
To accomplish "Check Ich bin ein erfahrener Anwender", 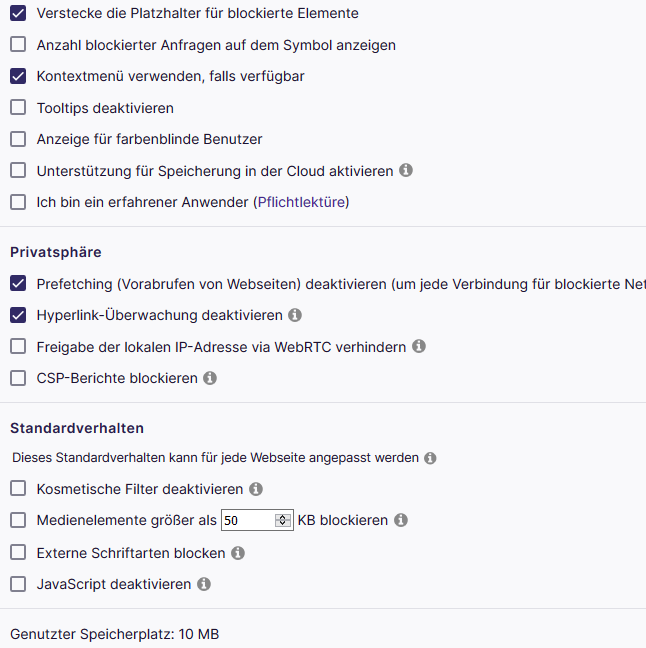I will point(18,202).
